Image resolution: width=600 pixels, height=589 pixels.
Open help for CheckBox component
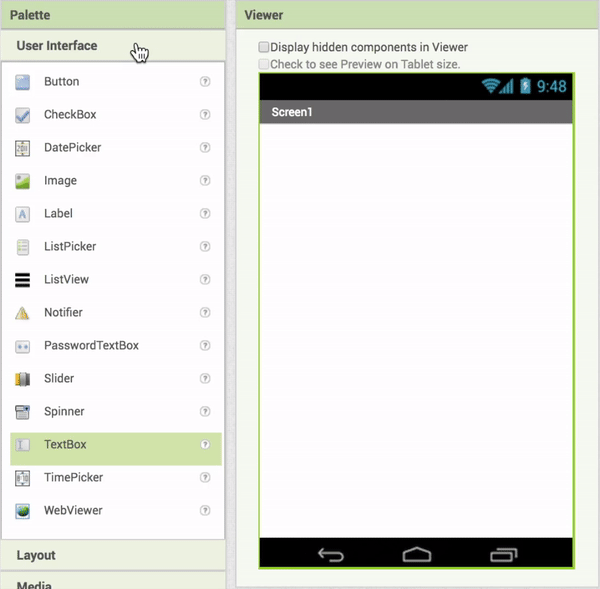[205, 114]
